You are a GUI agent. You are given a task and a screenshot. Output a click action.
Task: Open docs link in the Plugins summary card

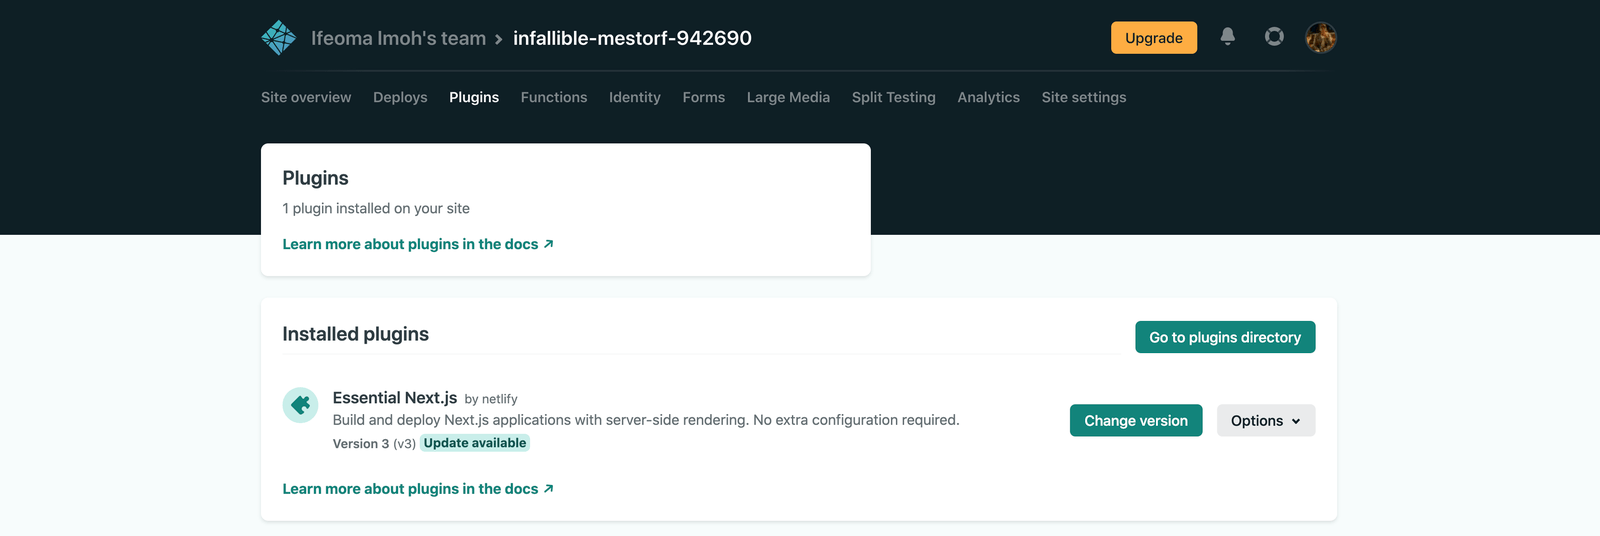click(418, 244)
